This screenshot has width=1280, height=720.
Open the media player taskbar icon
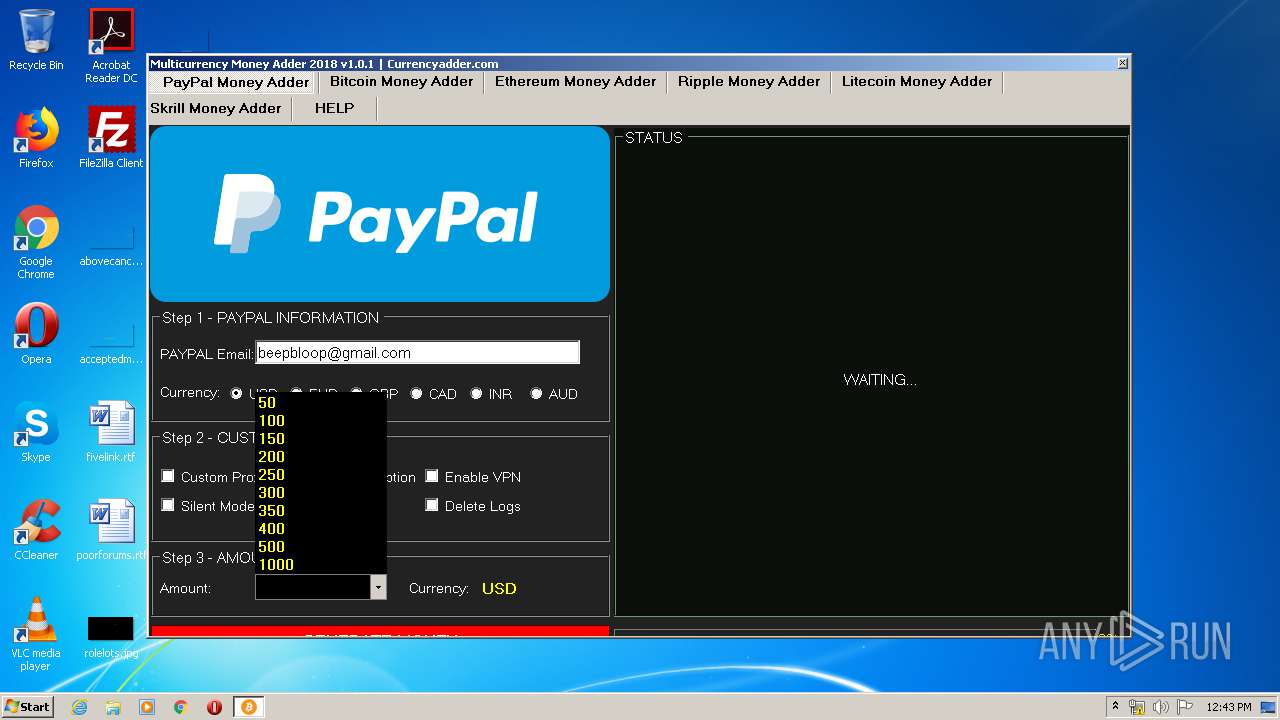147,707
